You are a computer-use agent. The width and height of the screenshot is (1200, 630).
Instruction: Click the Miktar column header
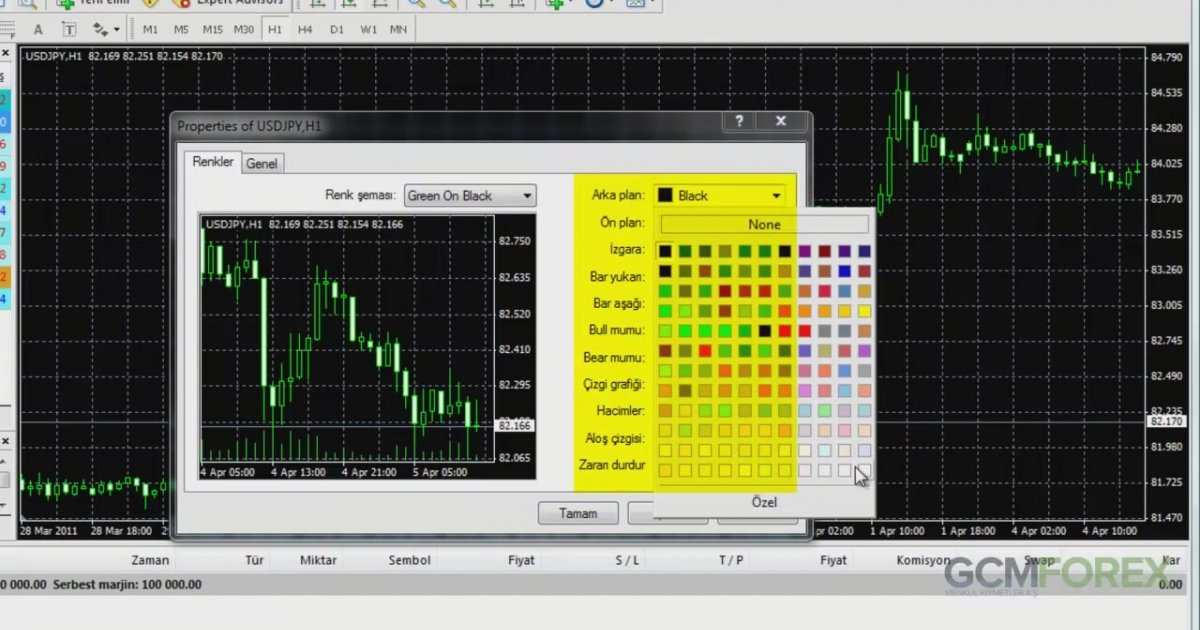tap(318, 561)
